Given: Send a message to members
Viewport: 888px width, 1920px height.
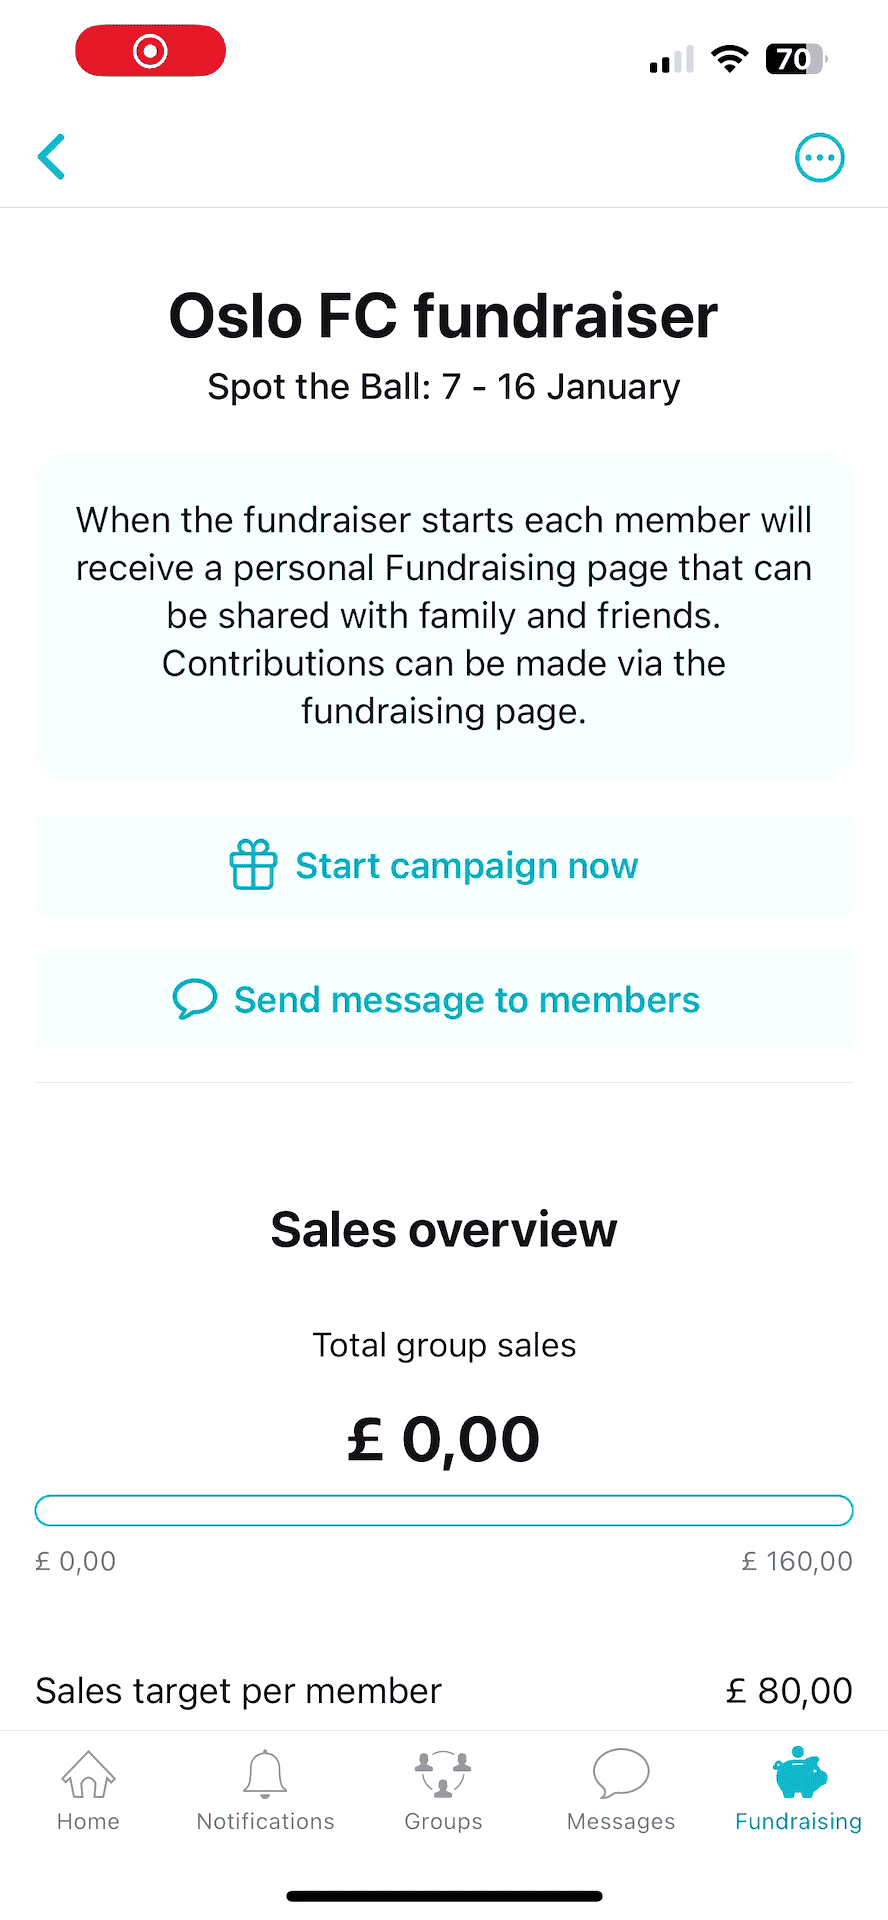Looking at the screenshot, I should click(466, 999).
